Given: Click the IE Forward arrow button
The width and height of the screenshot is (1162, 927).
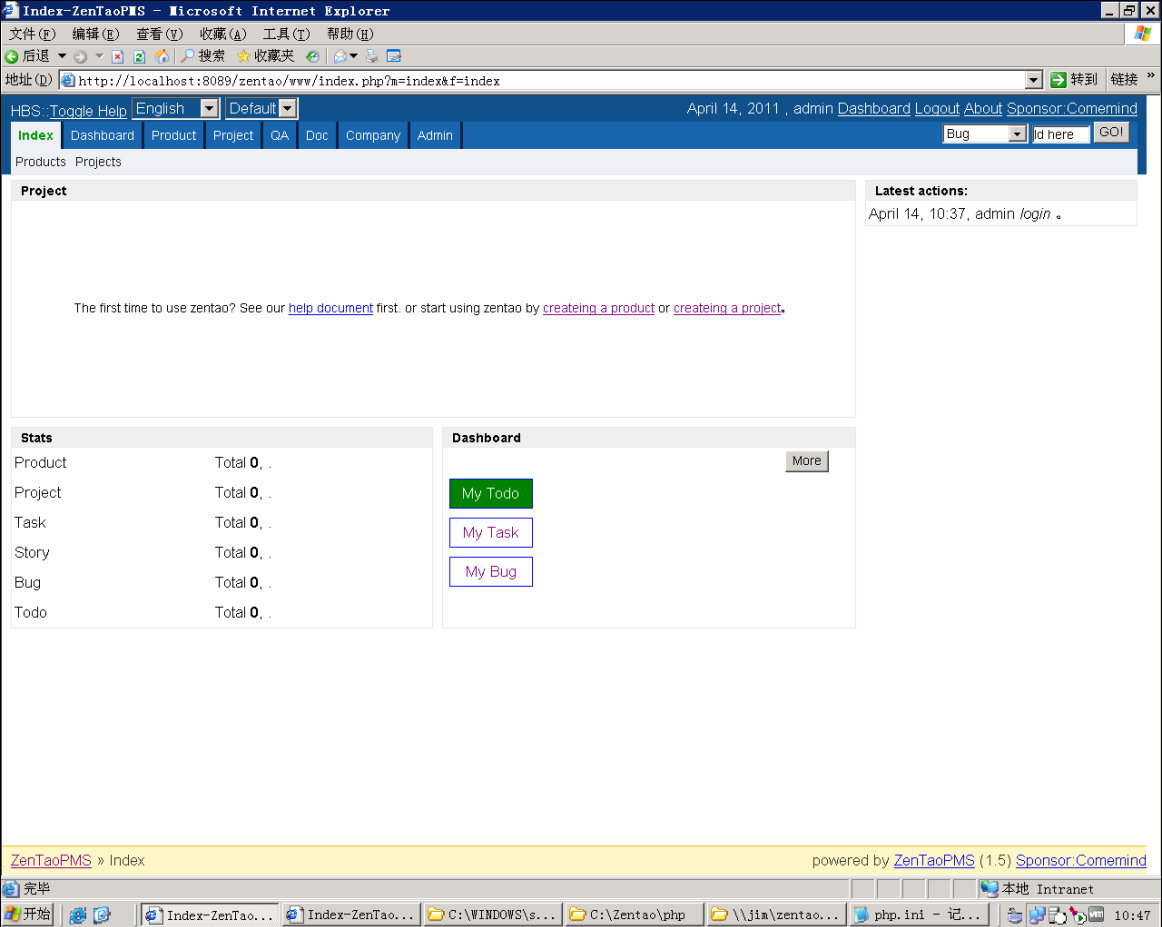Looking at the screenshot, I should click(x=80, y=56).
